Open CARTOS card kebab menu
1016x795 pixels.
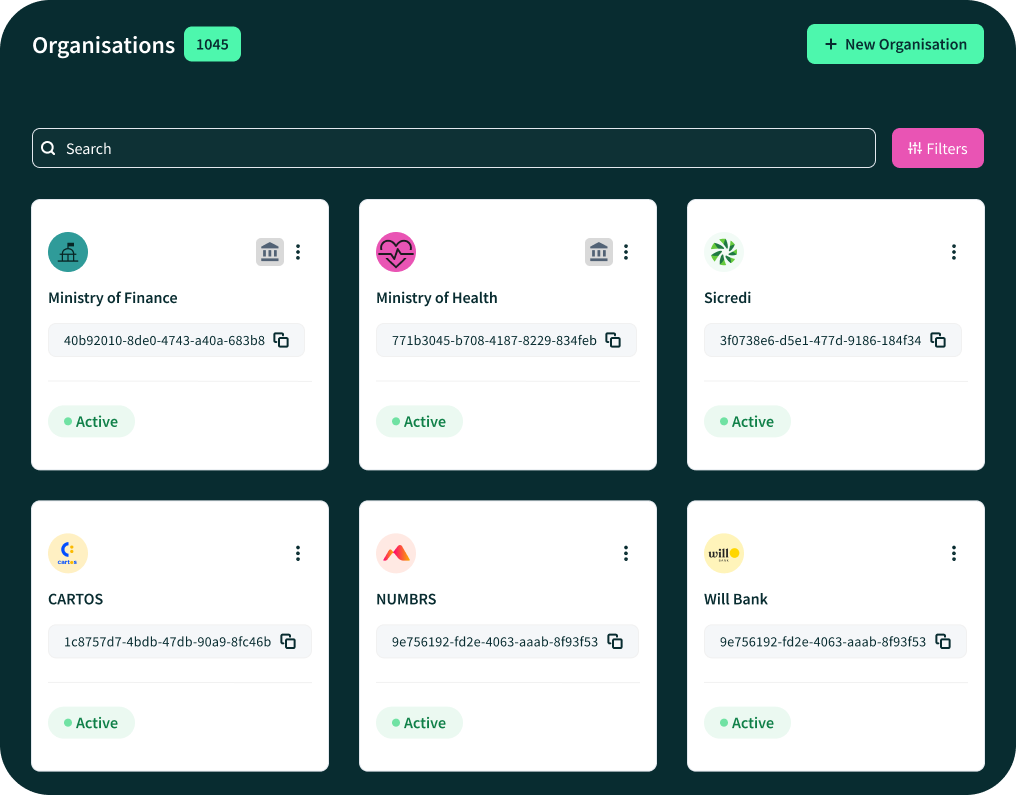(x=298, y=553)
